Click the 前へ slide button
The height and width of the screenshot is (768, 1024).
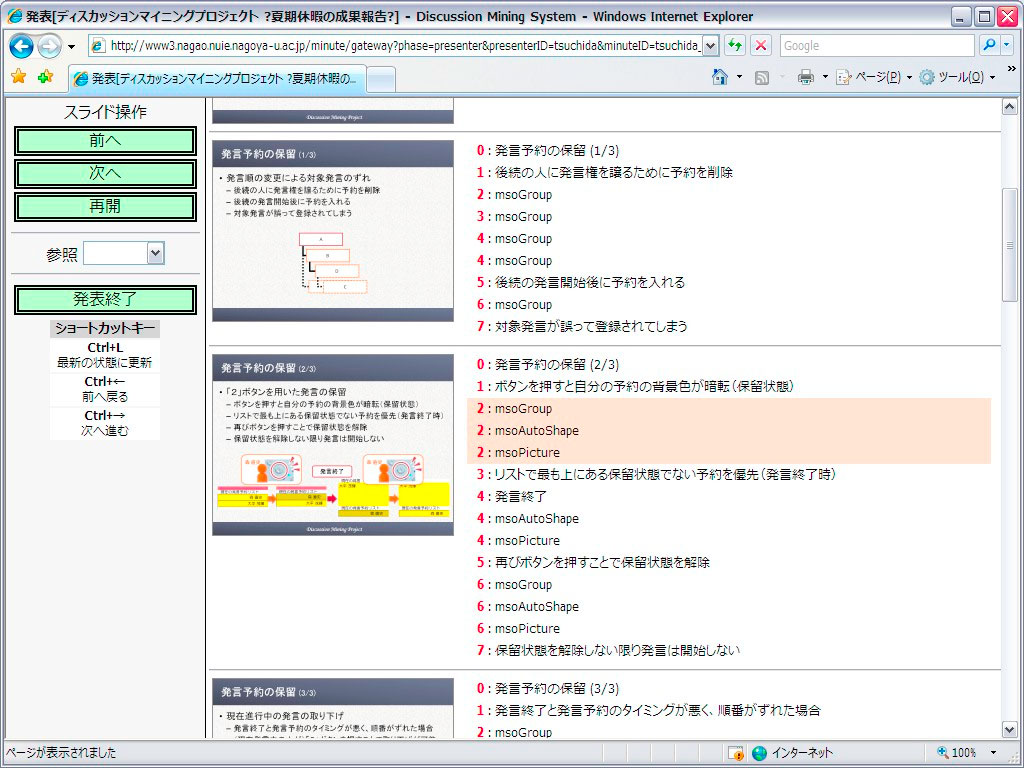click(x=105, y=141)
